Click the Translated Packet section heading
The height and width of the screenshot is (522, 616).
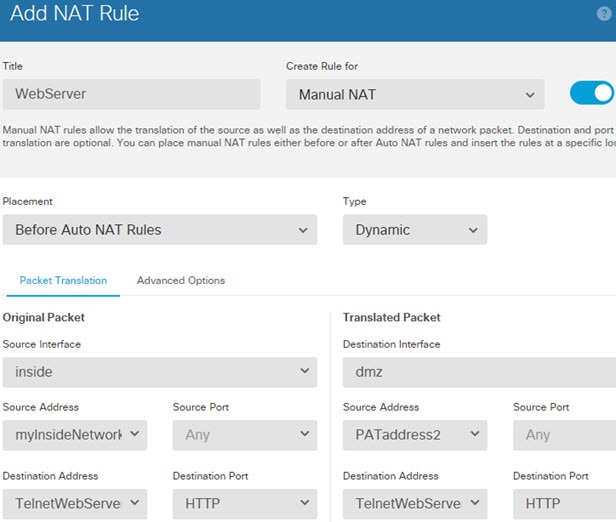392,317
